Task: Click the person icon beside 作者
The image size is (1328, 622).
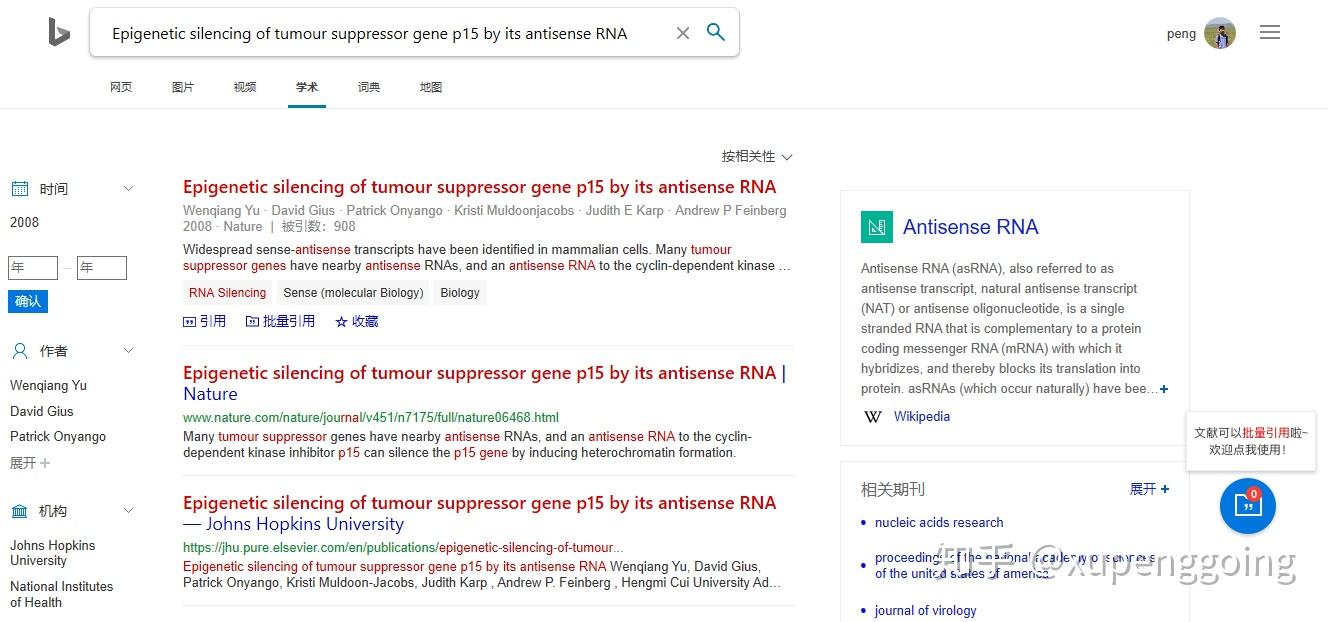Action: tap(20, 351)
